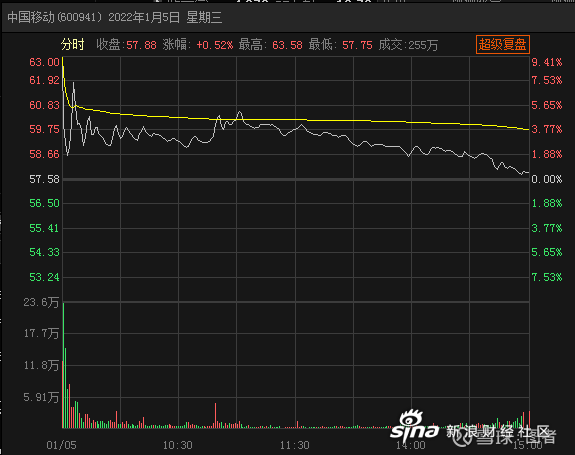The width and height of the screenshot is (575, 455).
Task: Click the 53.24 lowest price label
Action: point(44,277)
